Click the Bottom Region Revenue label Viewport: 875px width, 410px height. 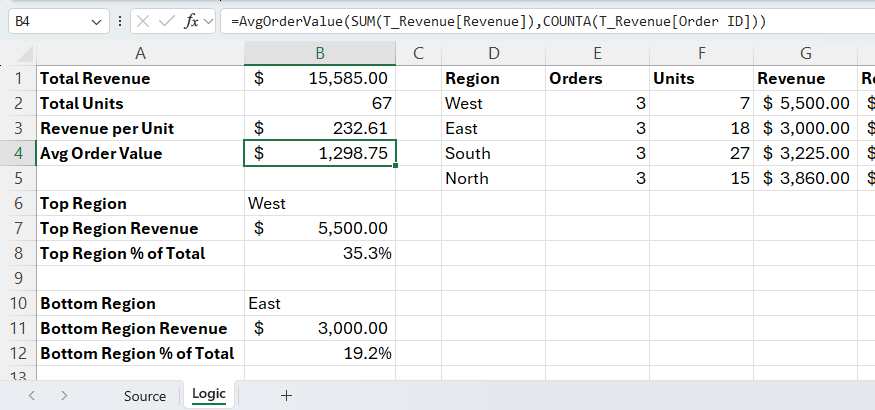(x=140, y=328)
